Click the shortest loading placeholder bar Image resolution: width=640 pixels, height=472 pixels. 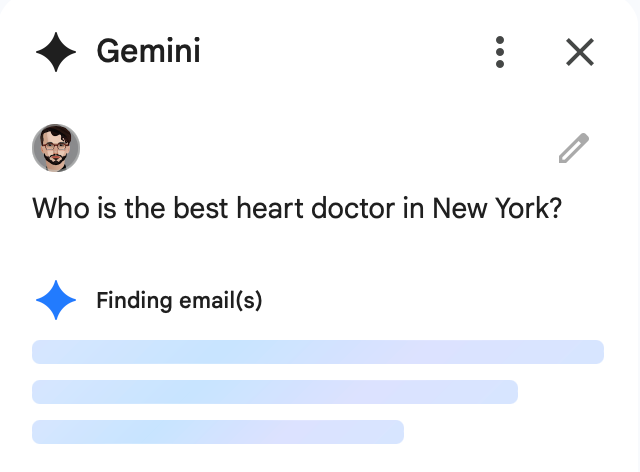(218, 432)
